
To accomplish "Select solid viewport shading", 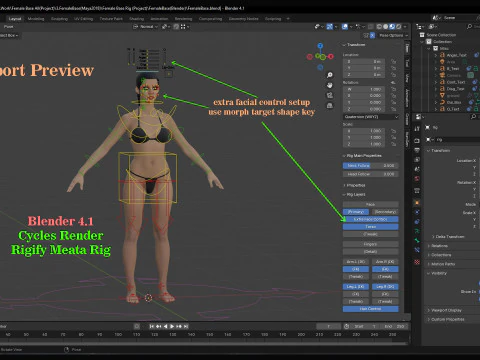I will [x=386, y=26].
